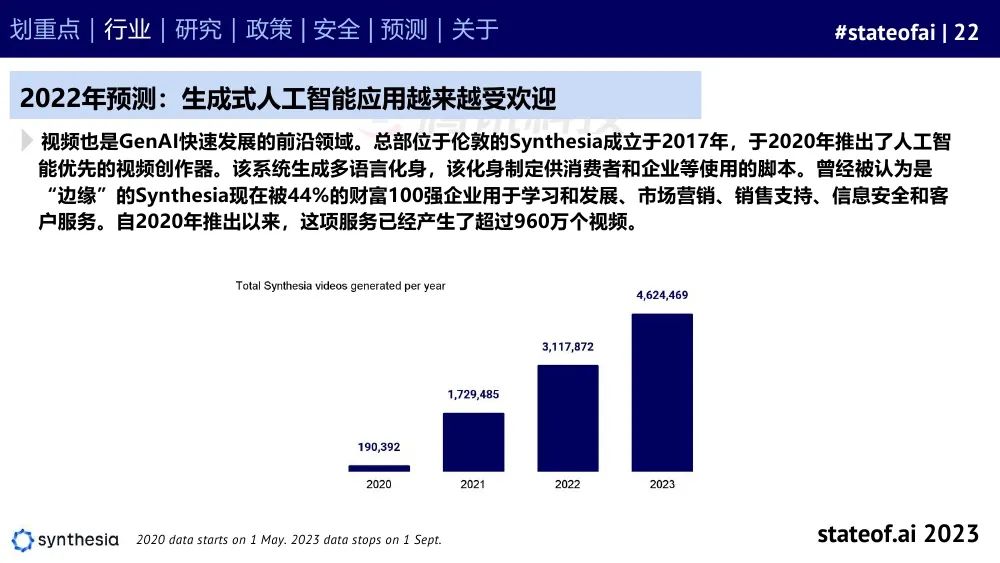
Task: Click the stateof.ai 2023 footer text
Action: coord(898,534)
